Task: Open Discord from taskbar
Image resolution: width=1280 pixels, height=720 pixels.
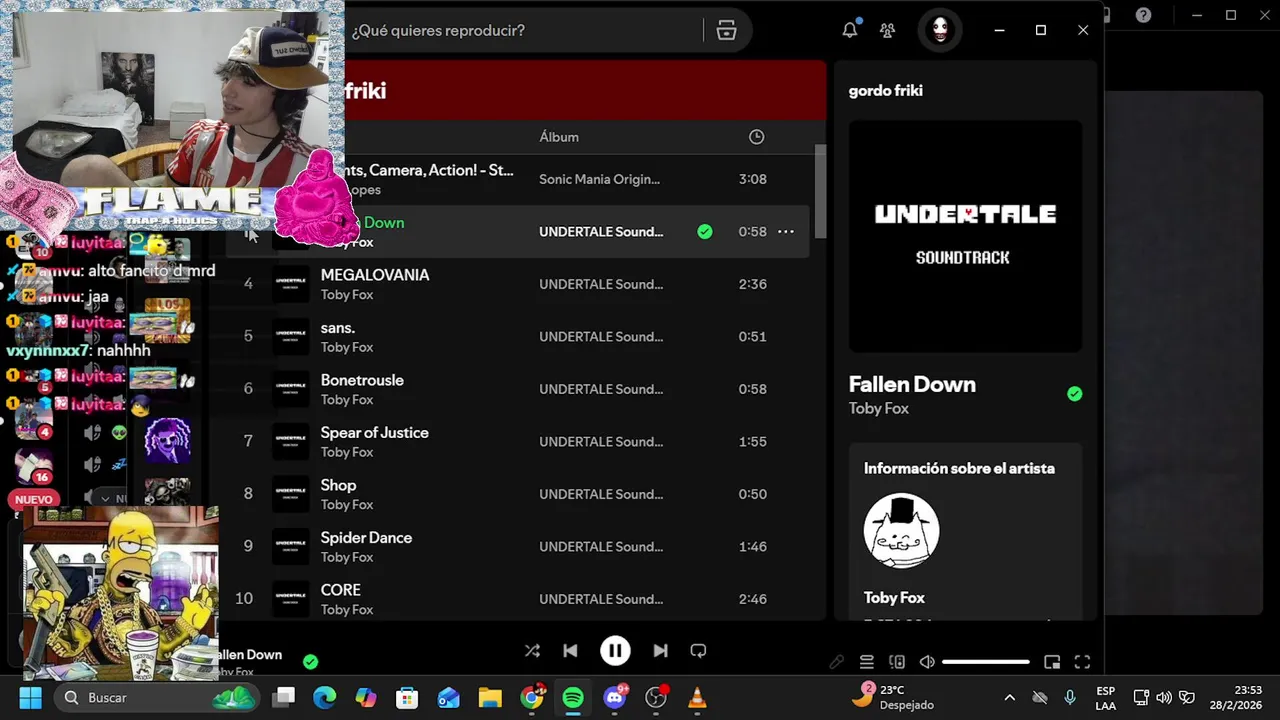Action: point(615,698)
